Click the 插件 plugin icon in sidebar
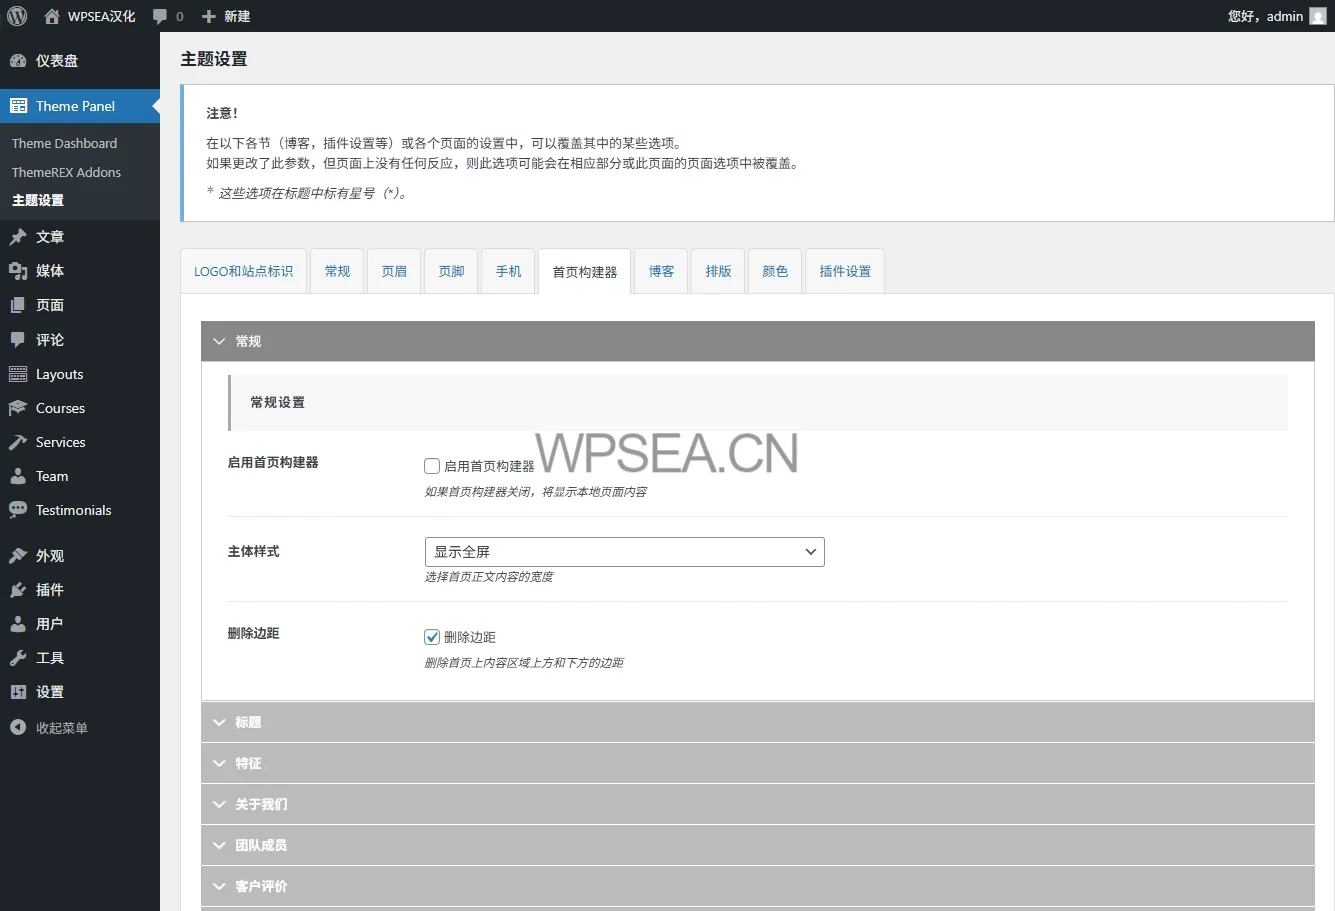 point(18,590)
